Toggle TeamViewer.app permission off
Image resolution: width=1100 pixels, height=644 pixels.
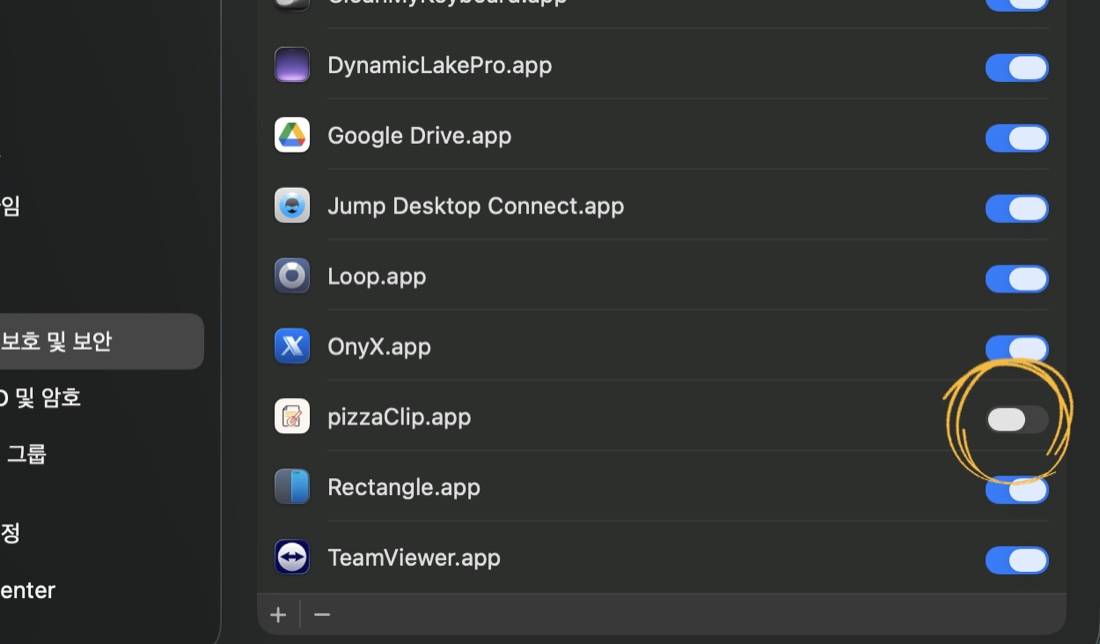click(1017, 560)
